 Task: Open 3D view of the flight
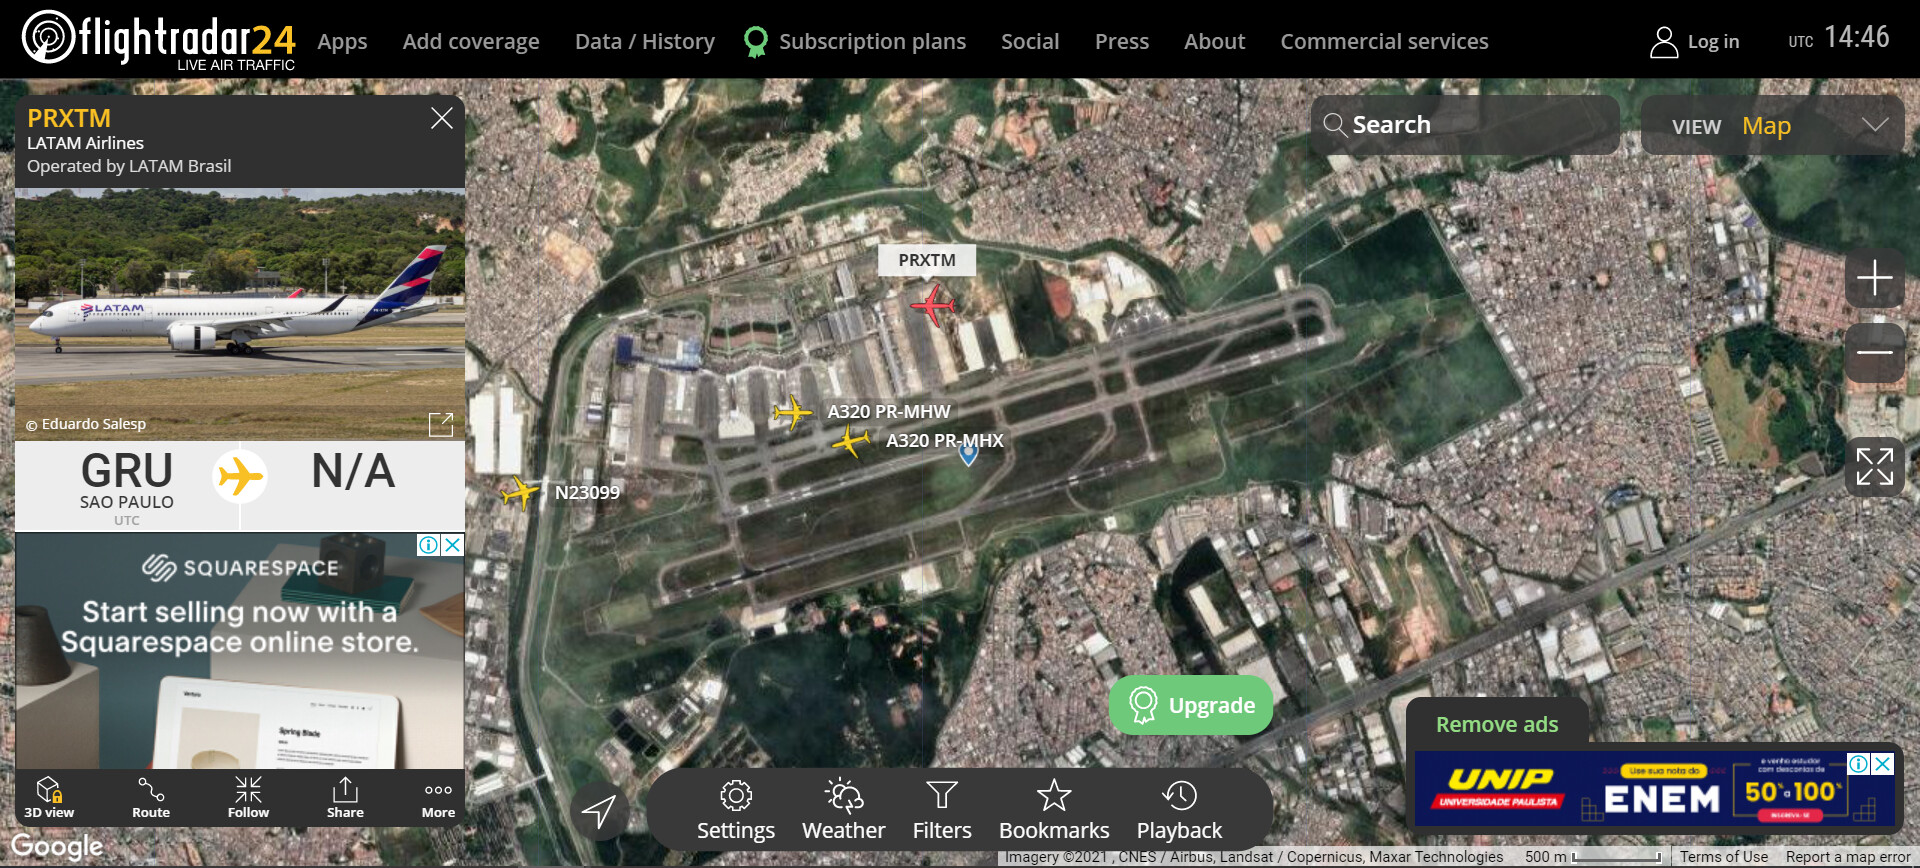point(49,797)
